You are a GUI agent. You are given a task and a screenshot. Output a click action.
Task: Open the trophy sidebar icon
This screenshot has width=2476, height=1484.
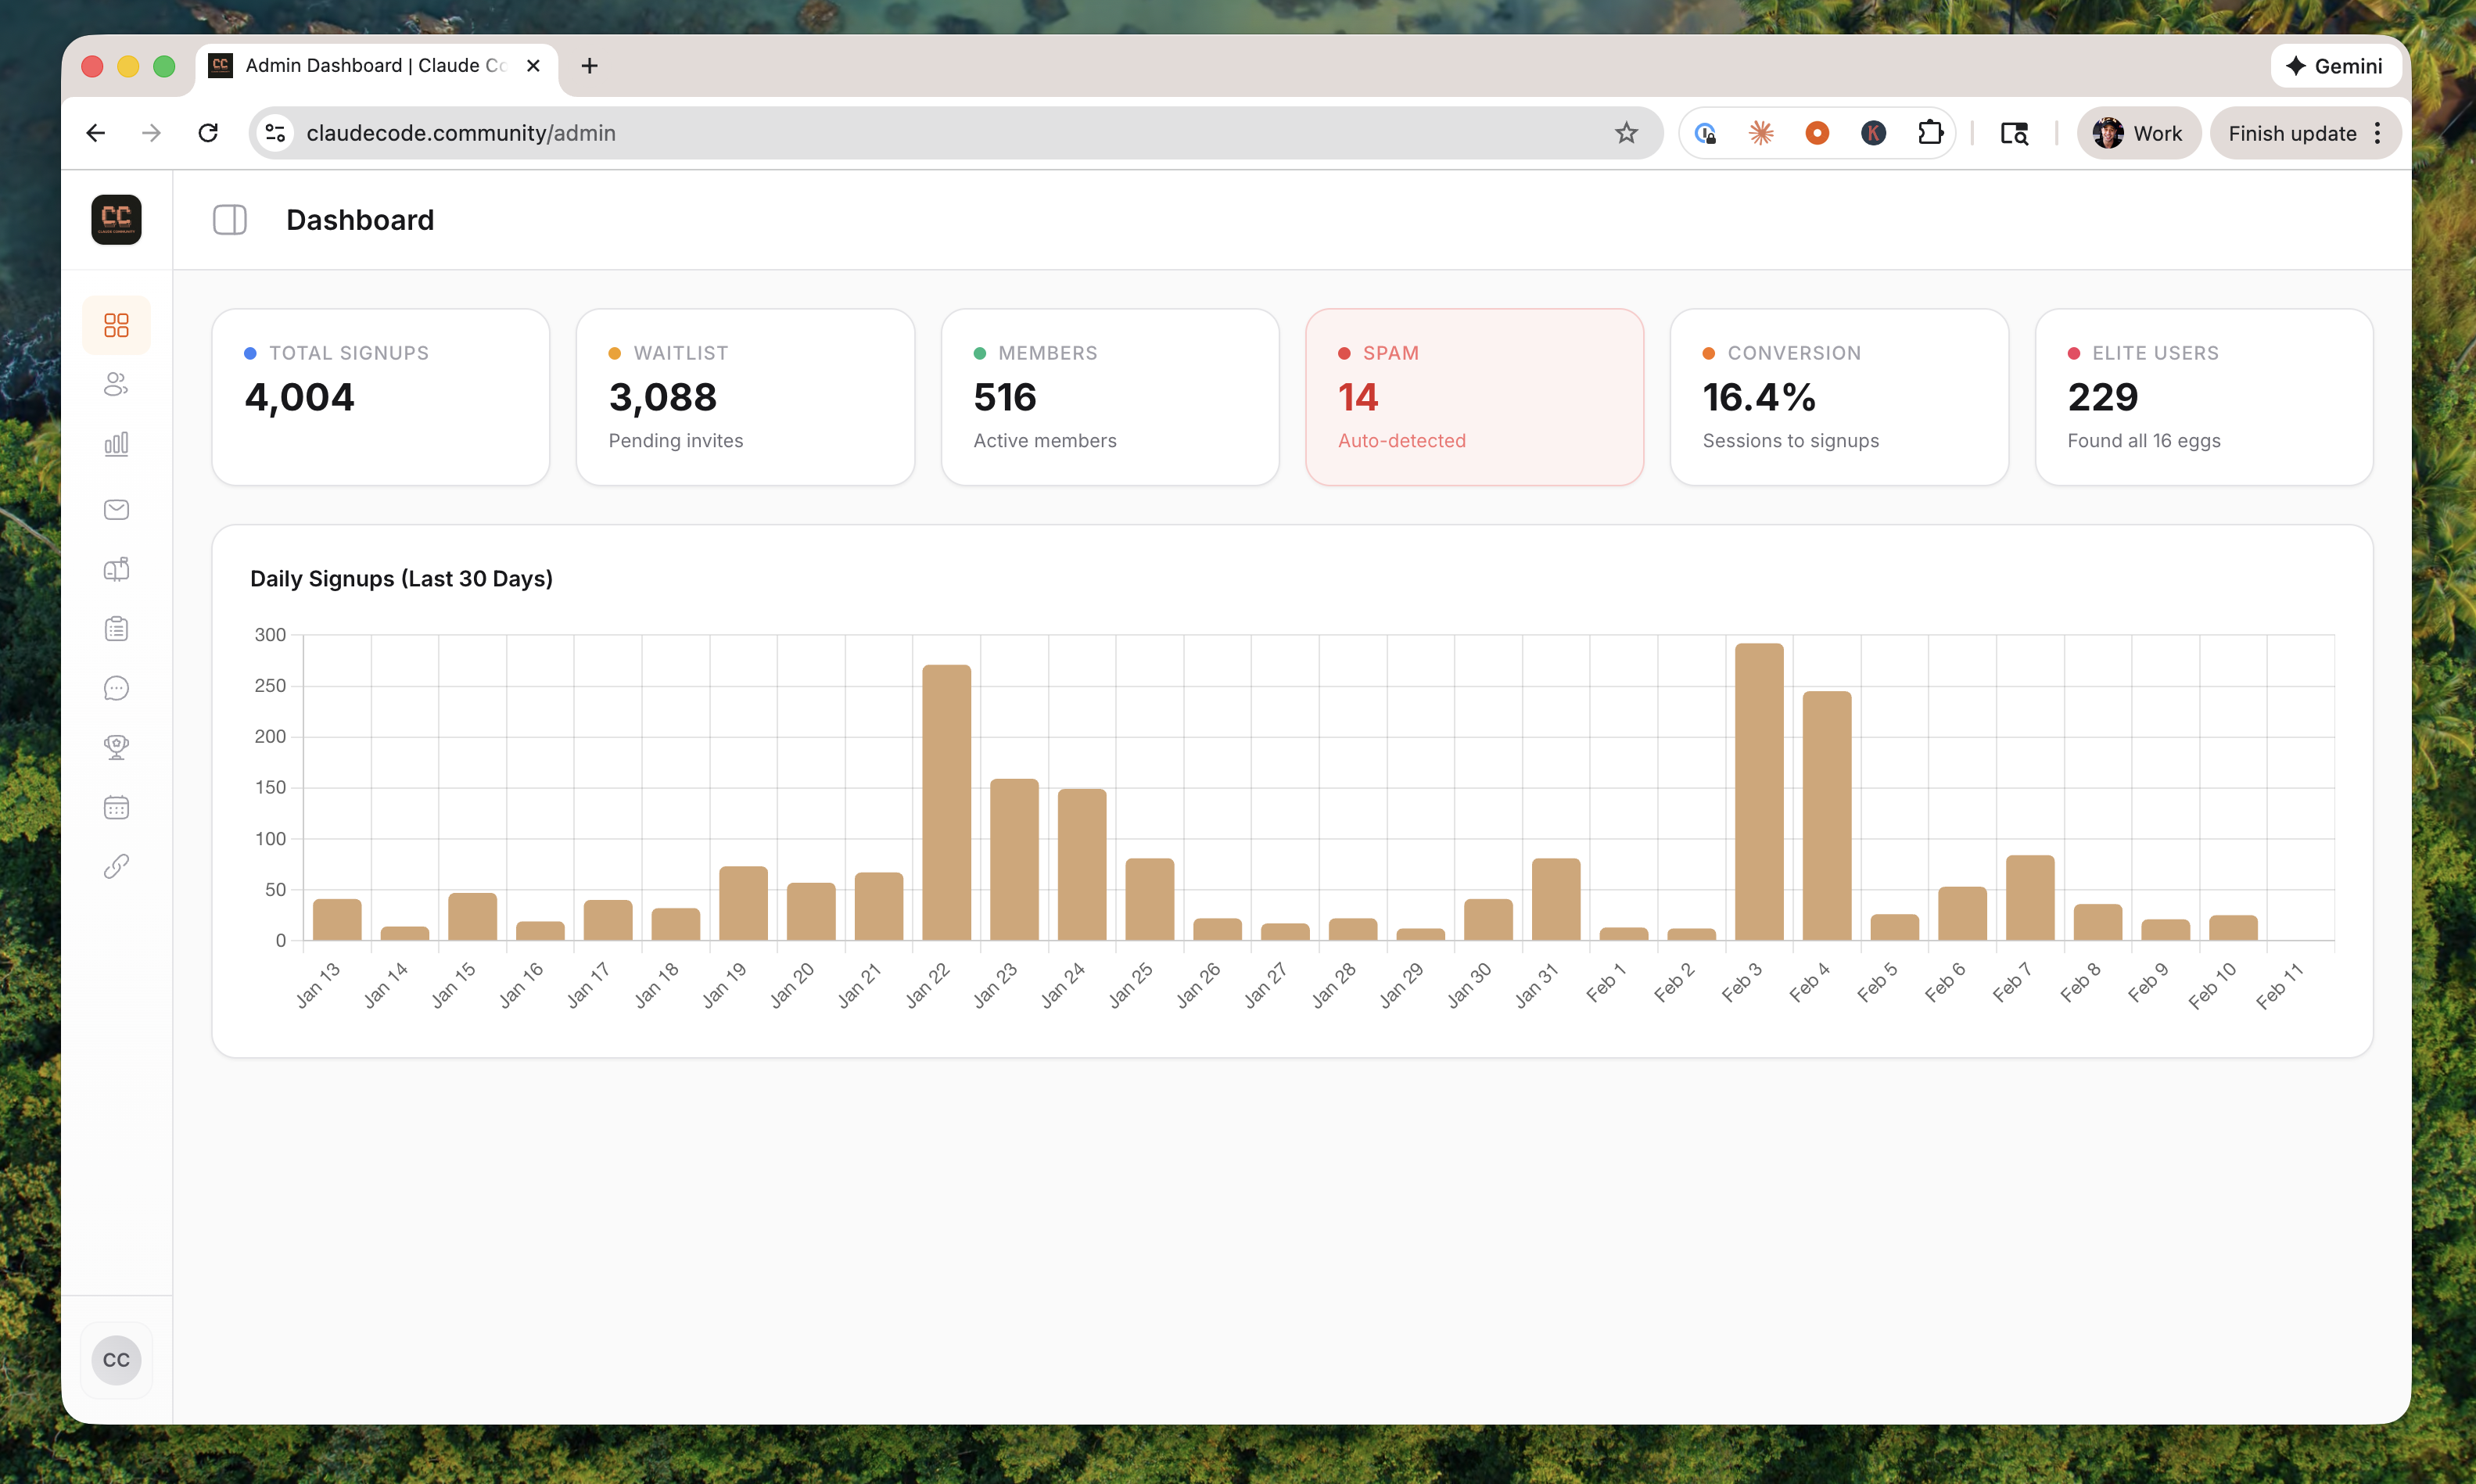(x=116, y=747)
